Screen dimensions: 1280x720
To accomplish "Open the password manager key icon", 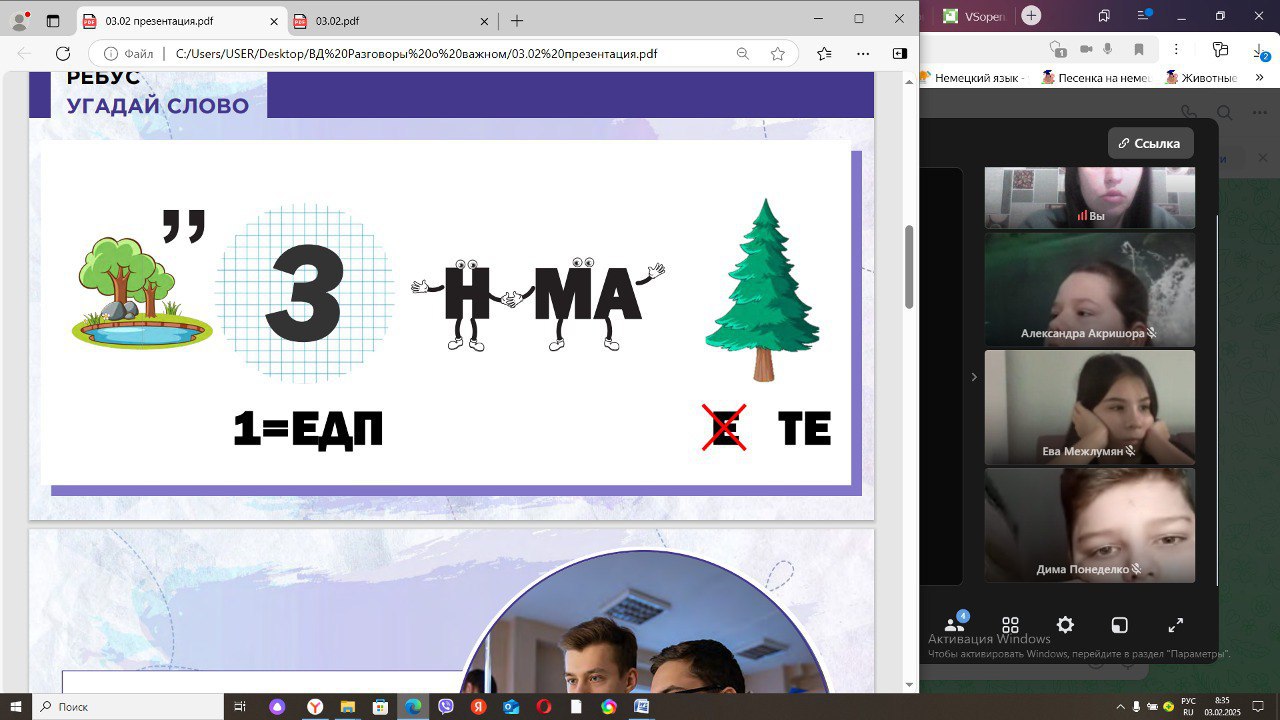I will point(1220,49).
